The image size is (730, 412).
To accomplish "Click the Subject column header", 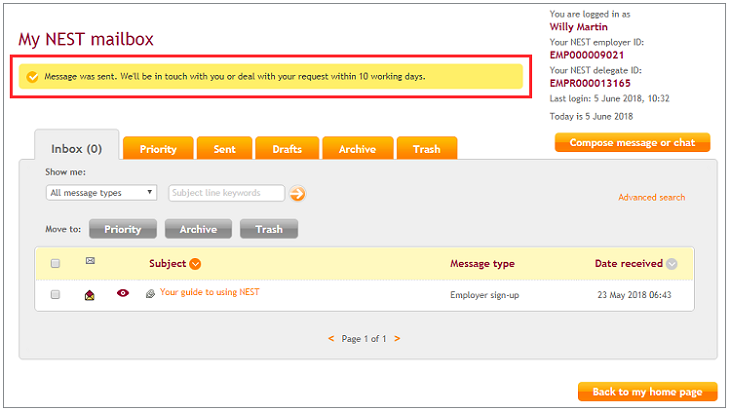I will pos(168,263).
